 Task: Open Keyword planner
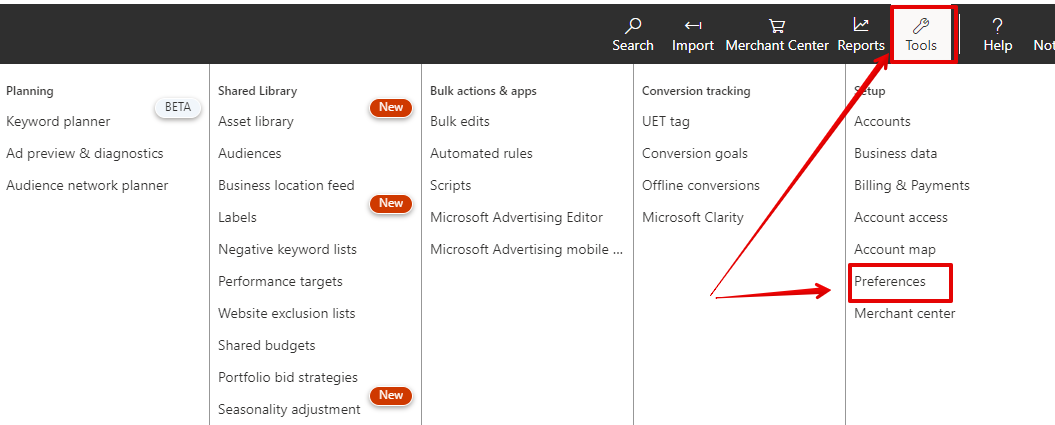click(x=58, y=121)
